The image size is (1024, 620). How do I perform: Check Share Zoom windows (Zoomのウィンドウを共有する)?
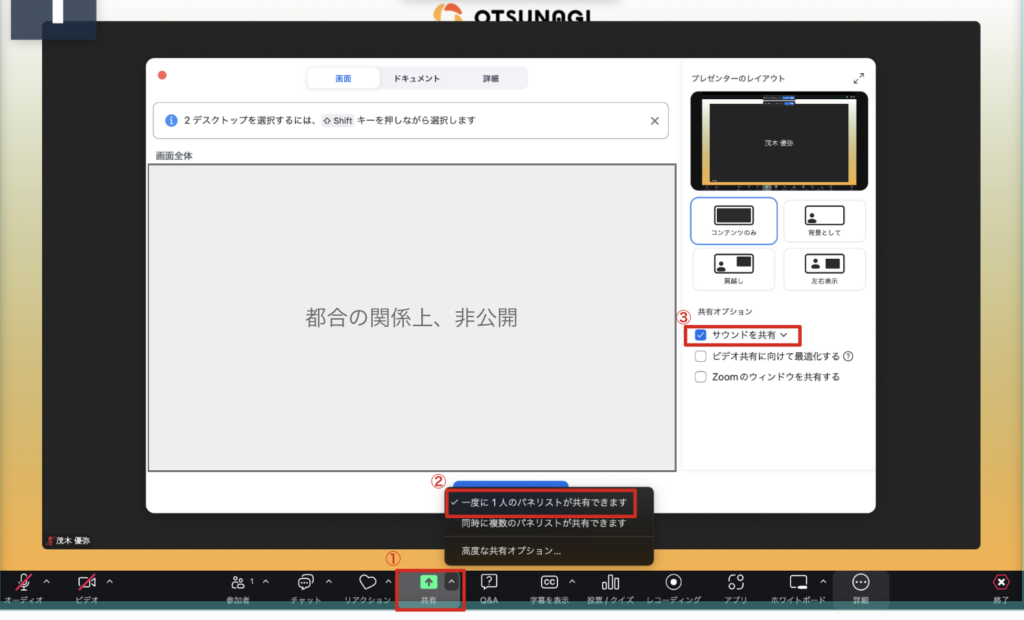pyautogui.click(x=701, y=377)
